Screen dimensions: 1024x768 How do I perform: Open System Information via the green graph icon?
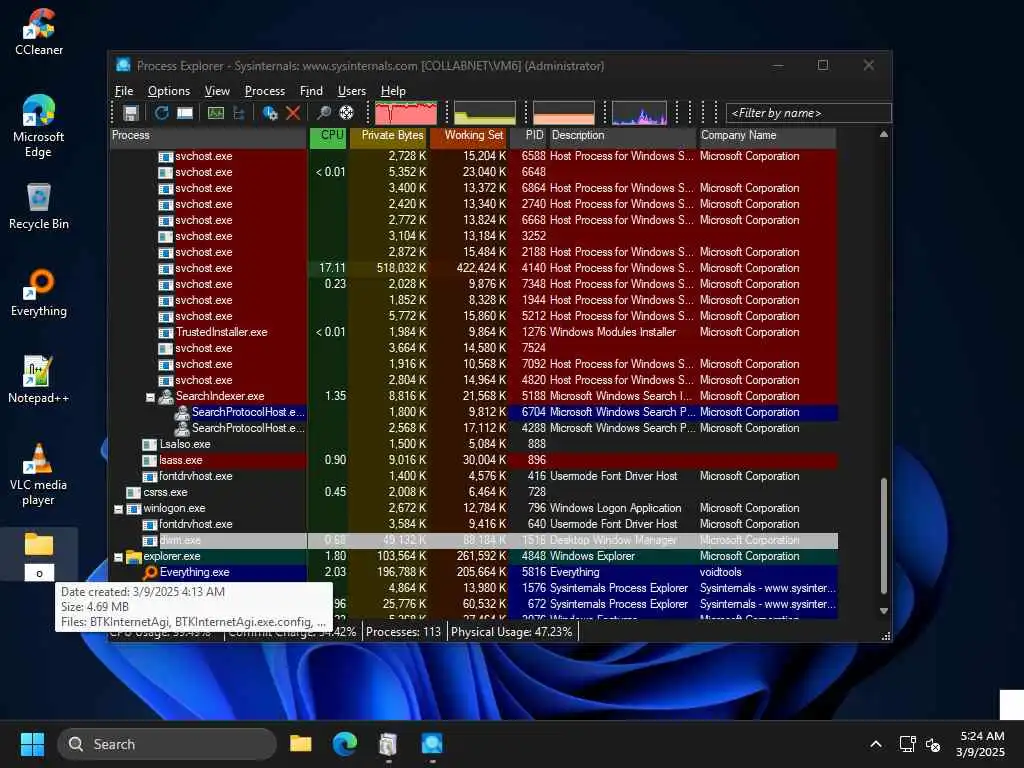tap(216, 113)
